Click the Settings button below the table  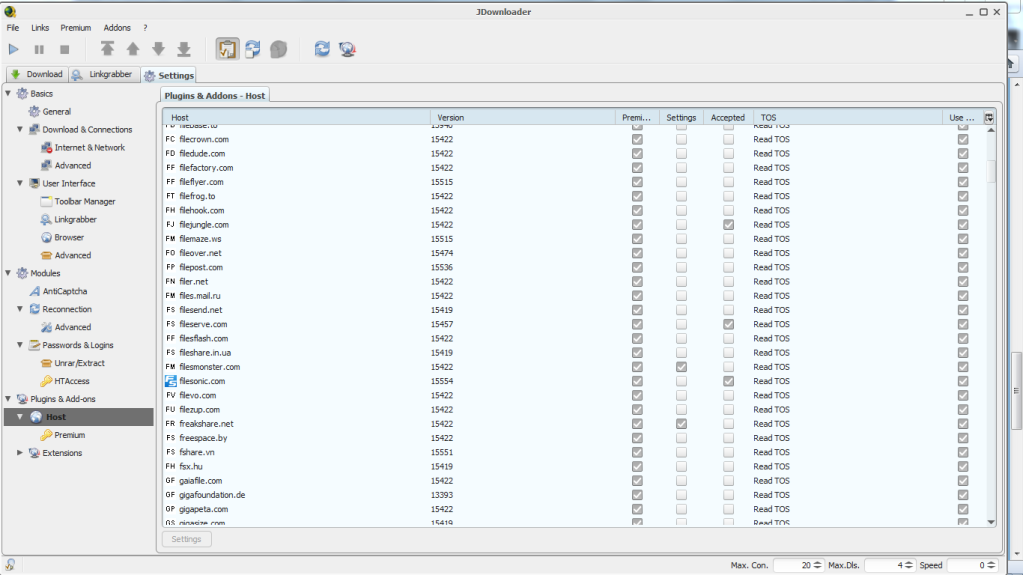point(186,539)
